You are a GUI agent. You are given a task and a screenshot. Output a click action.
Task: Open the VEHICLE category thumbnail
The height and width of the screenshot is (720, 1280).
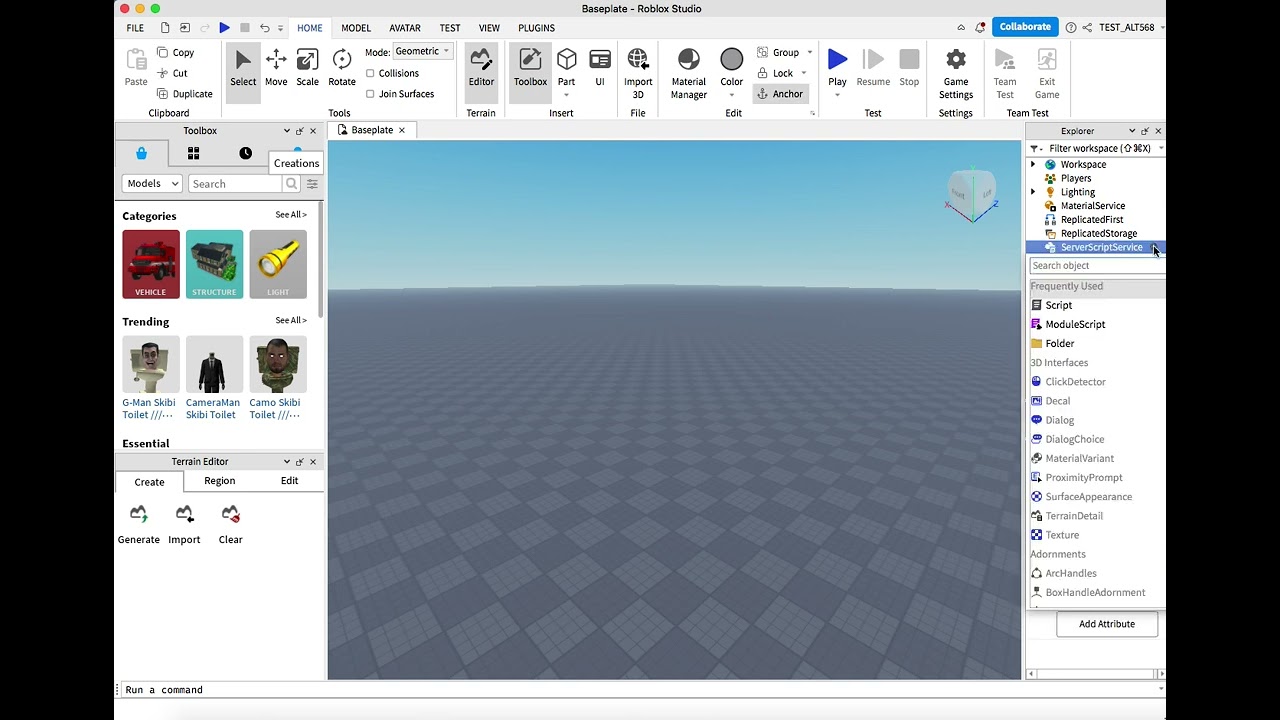151,264
